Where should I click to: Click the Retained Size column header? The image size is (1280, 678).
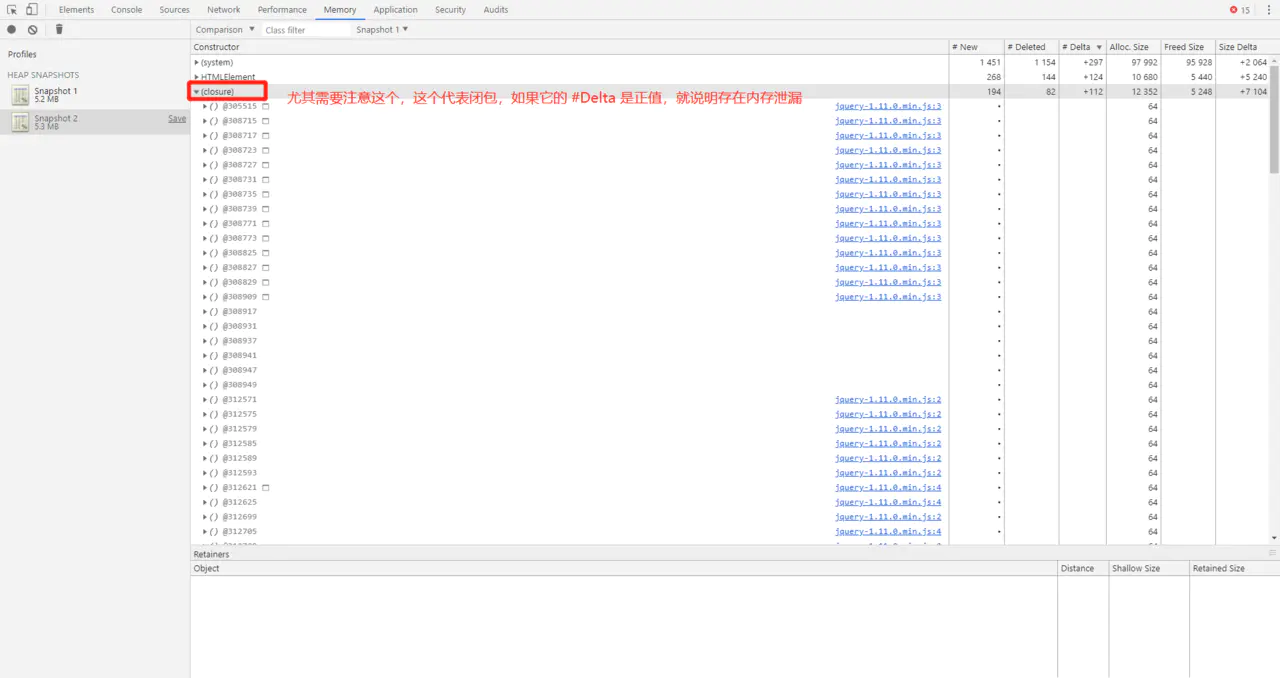tap(1234, 568)
